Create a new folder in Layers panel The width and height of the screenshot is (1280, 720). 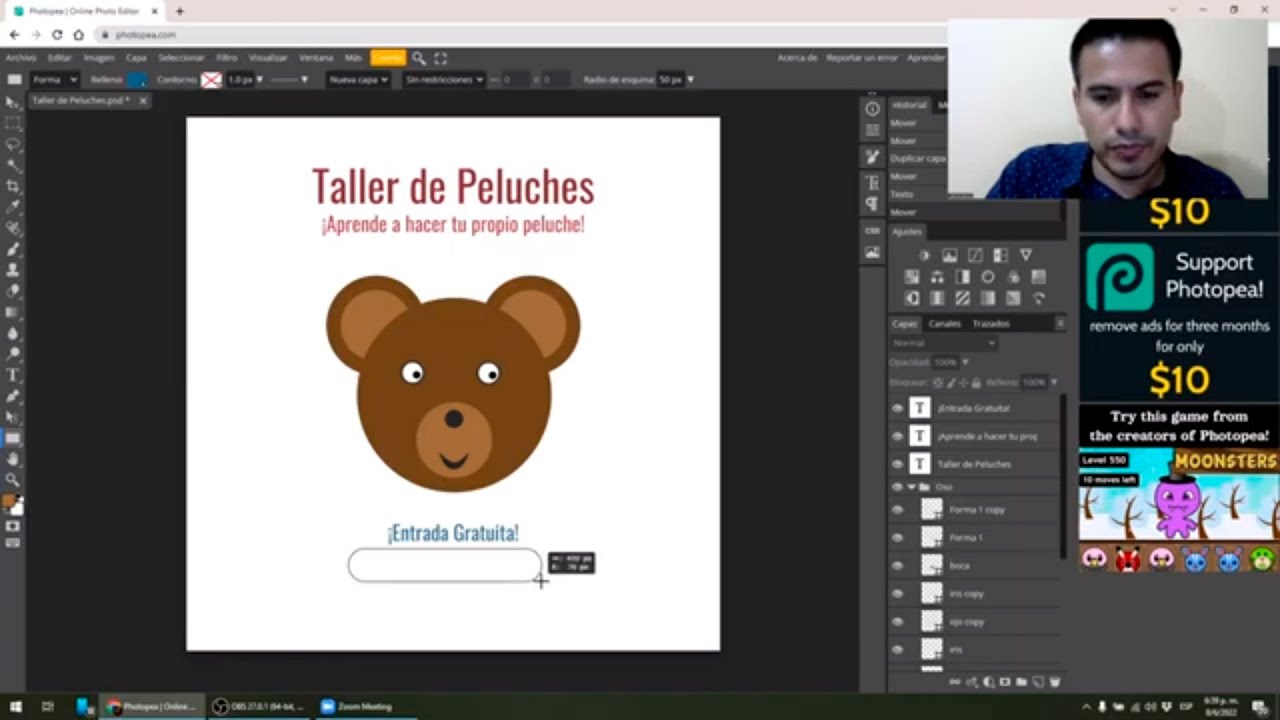pyautogui.click(x=1021, y=682)
